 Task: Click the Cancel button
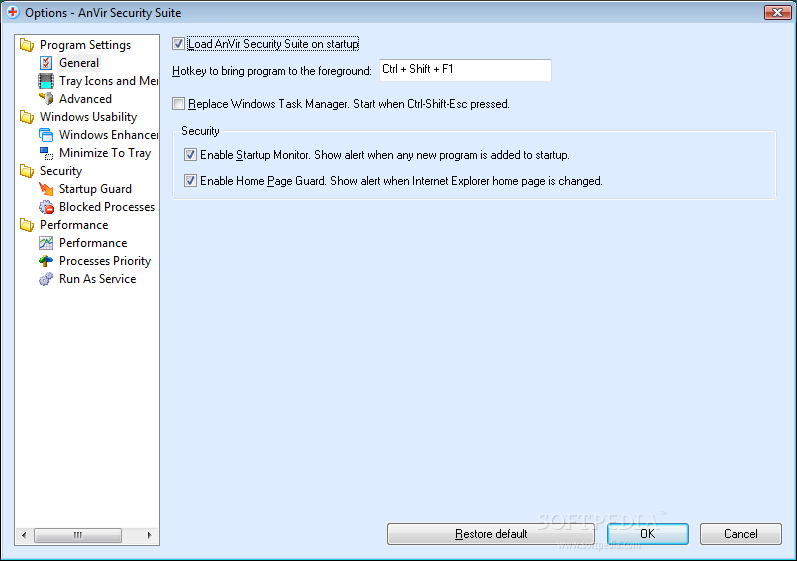741,534
